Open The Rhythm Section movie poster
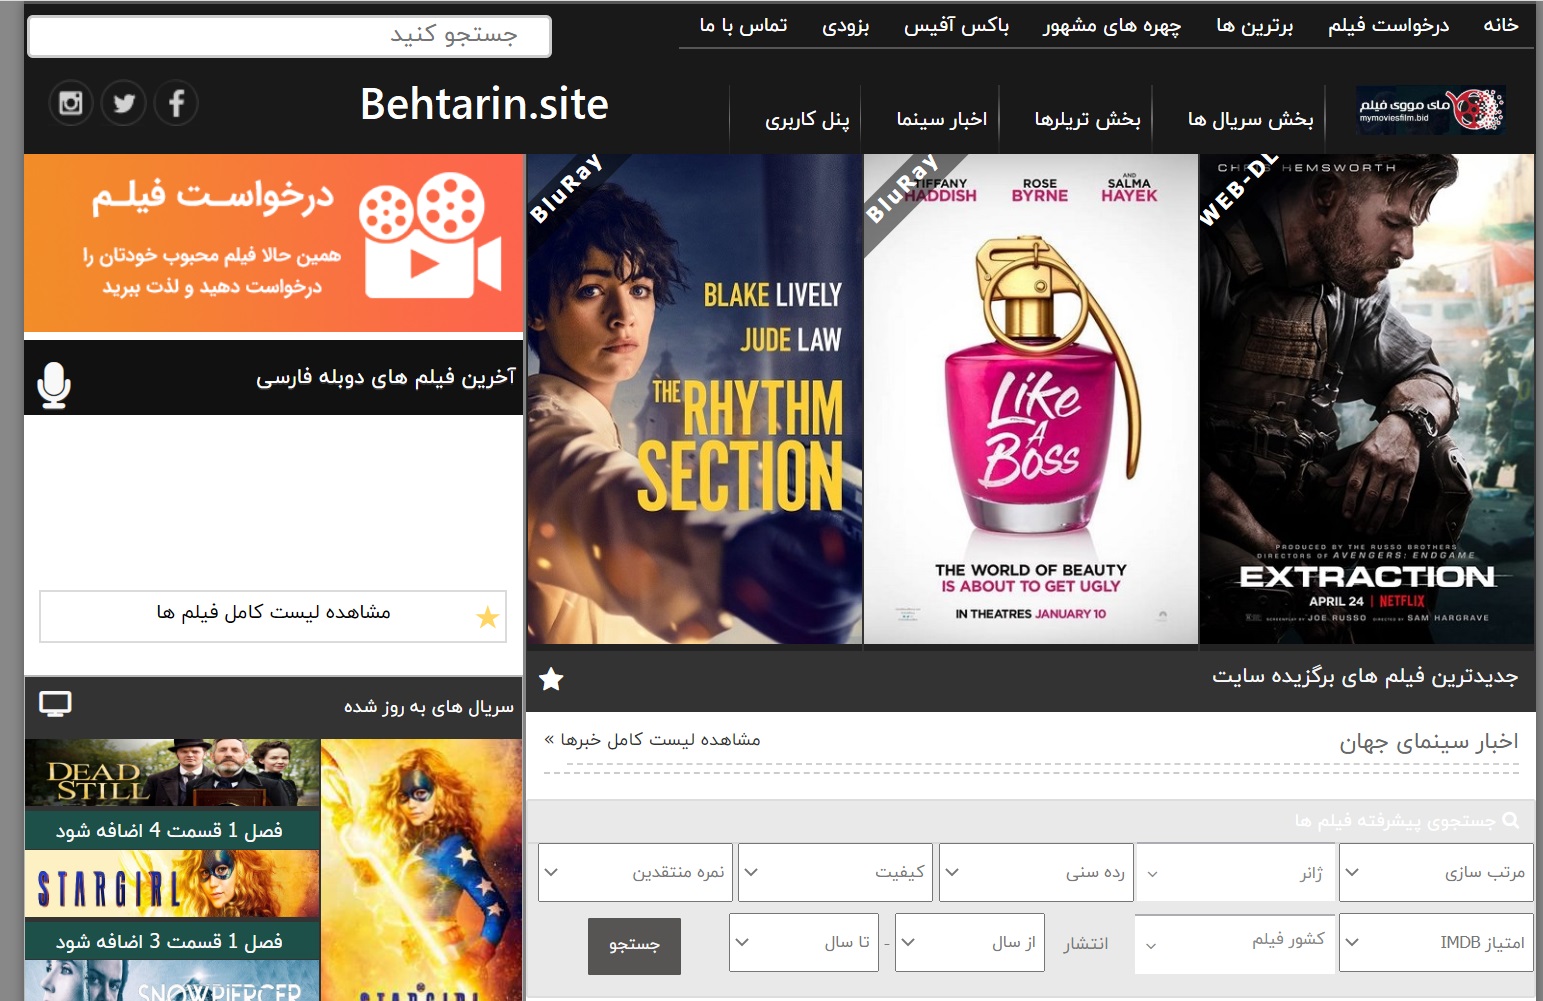 [x=695, y=399]
